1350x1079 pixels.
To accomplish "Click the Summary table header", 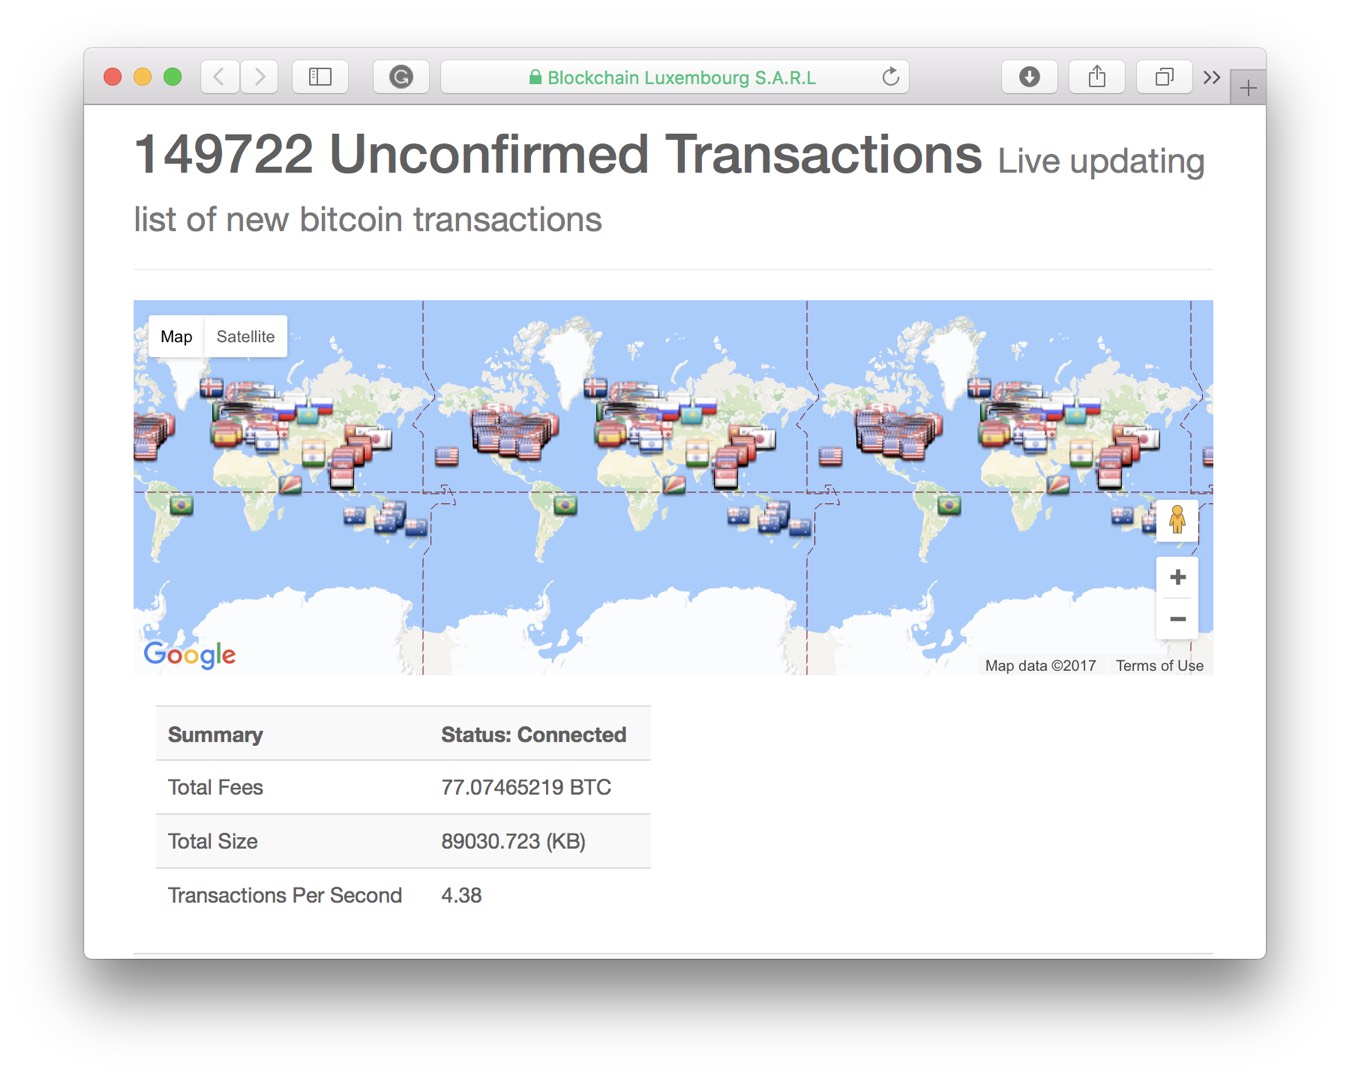I will pyautogui.click(x=215, y=735).
